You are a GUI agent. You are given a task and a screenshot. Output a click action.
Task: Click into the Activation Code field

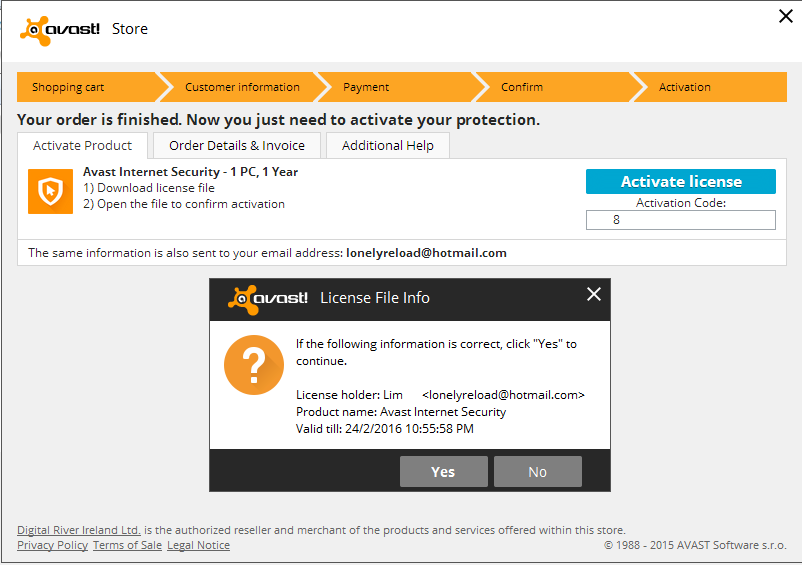pos(680,220)
